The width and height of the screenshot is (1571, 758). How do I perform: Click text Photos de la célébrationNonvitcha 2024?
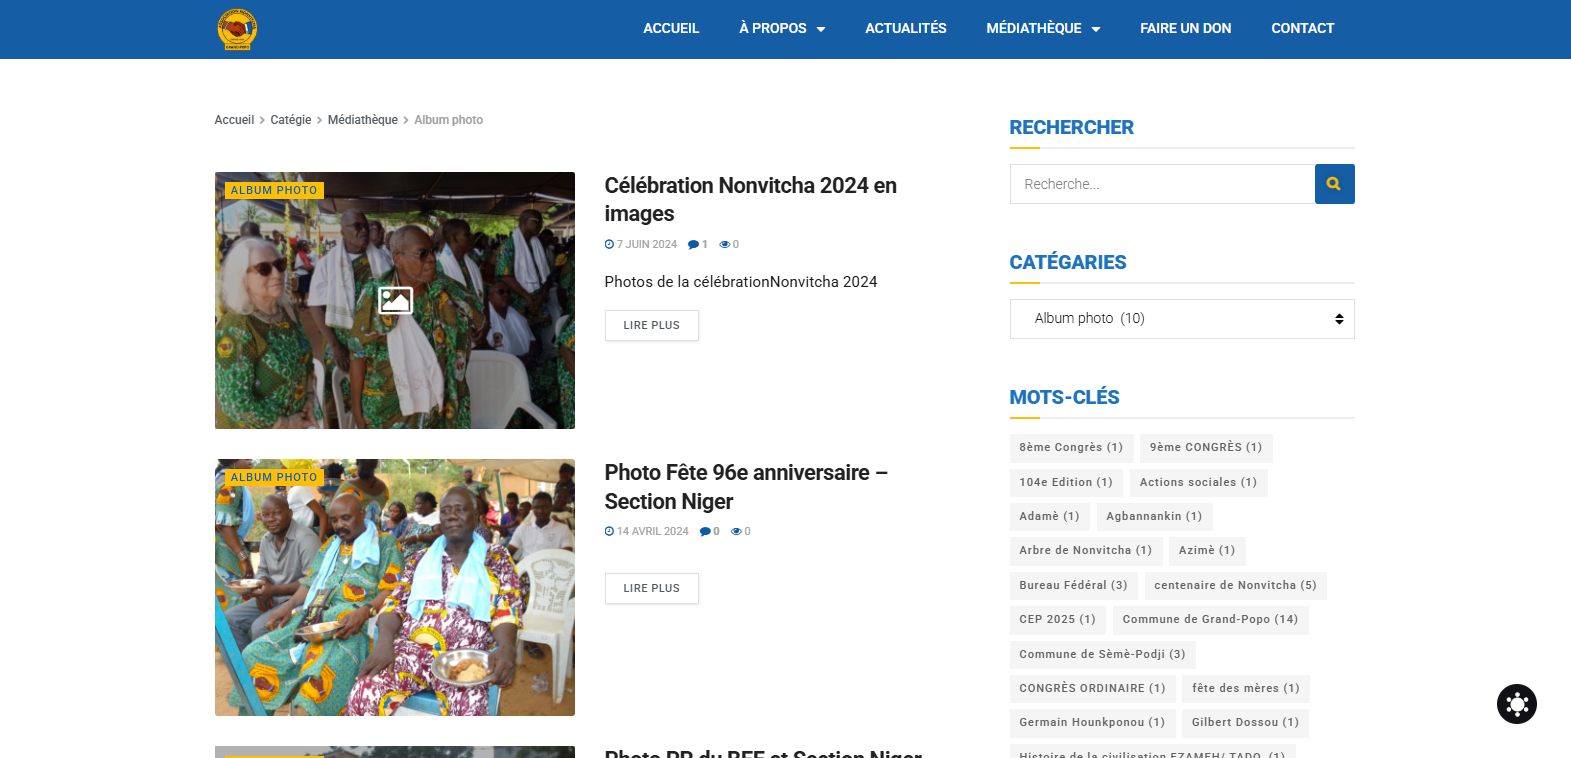(741, 282)
